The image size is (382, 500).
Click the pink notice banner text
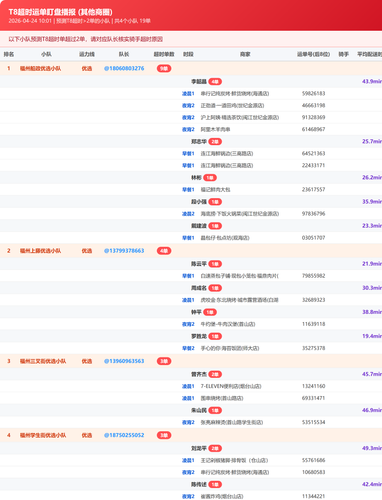click(86, 39)
